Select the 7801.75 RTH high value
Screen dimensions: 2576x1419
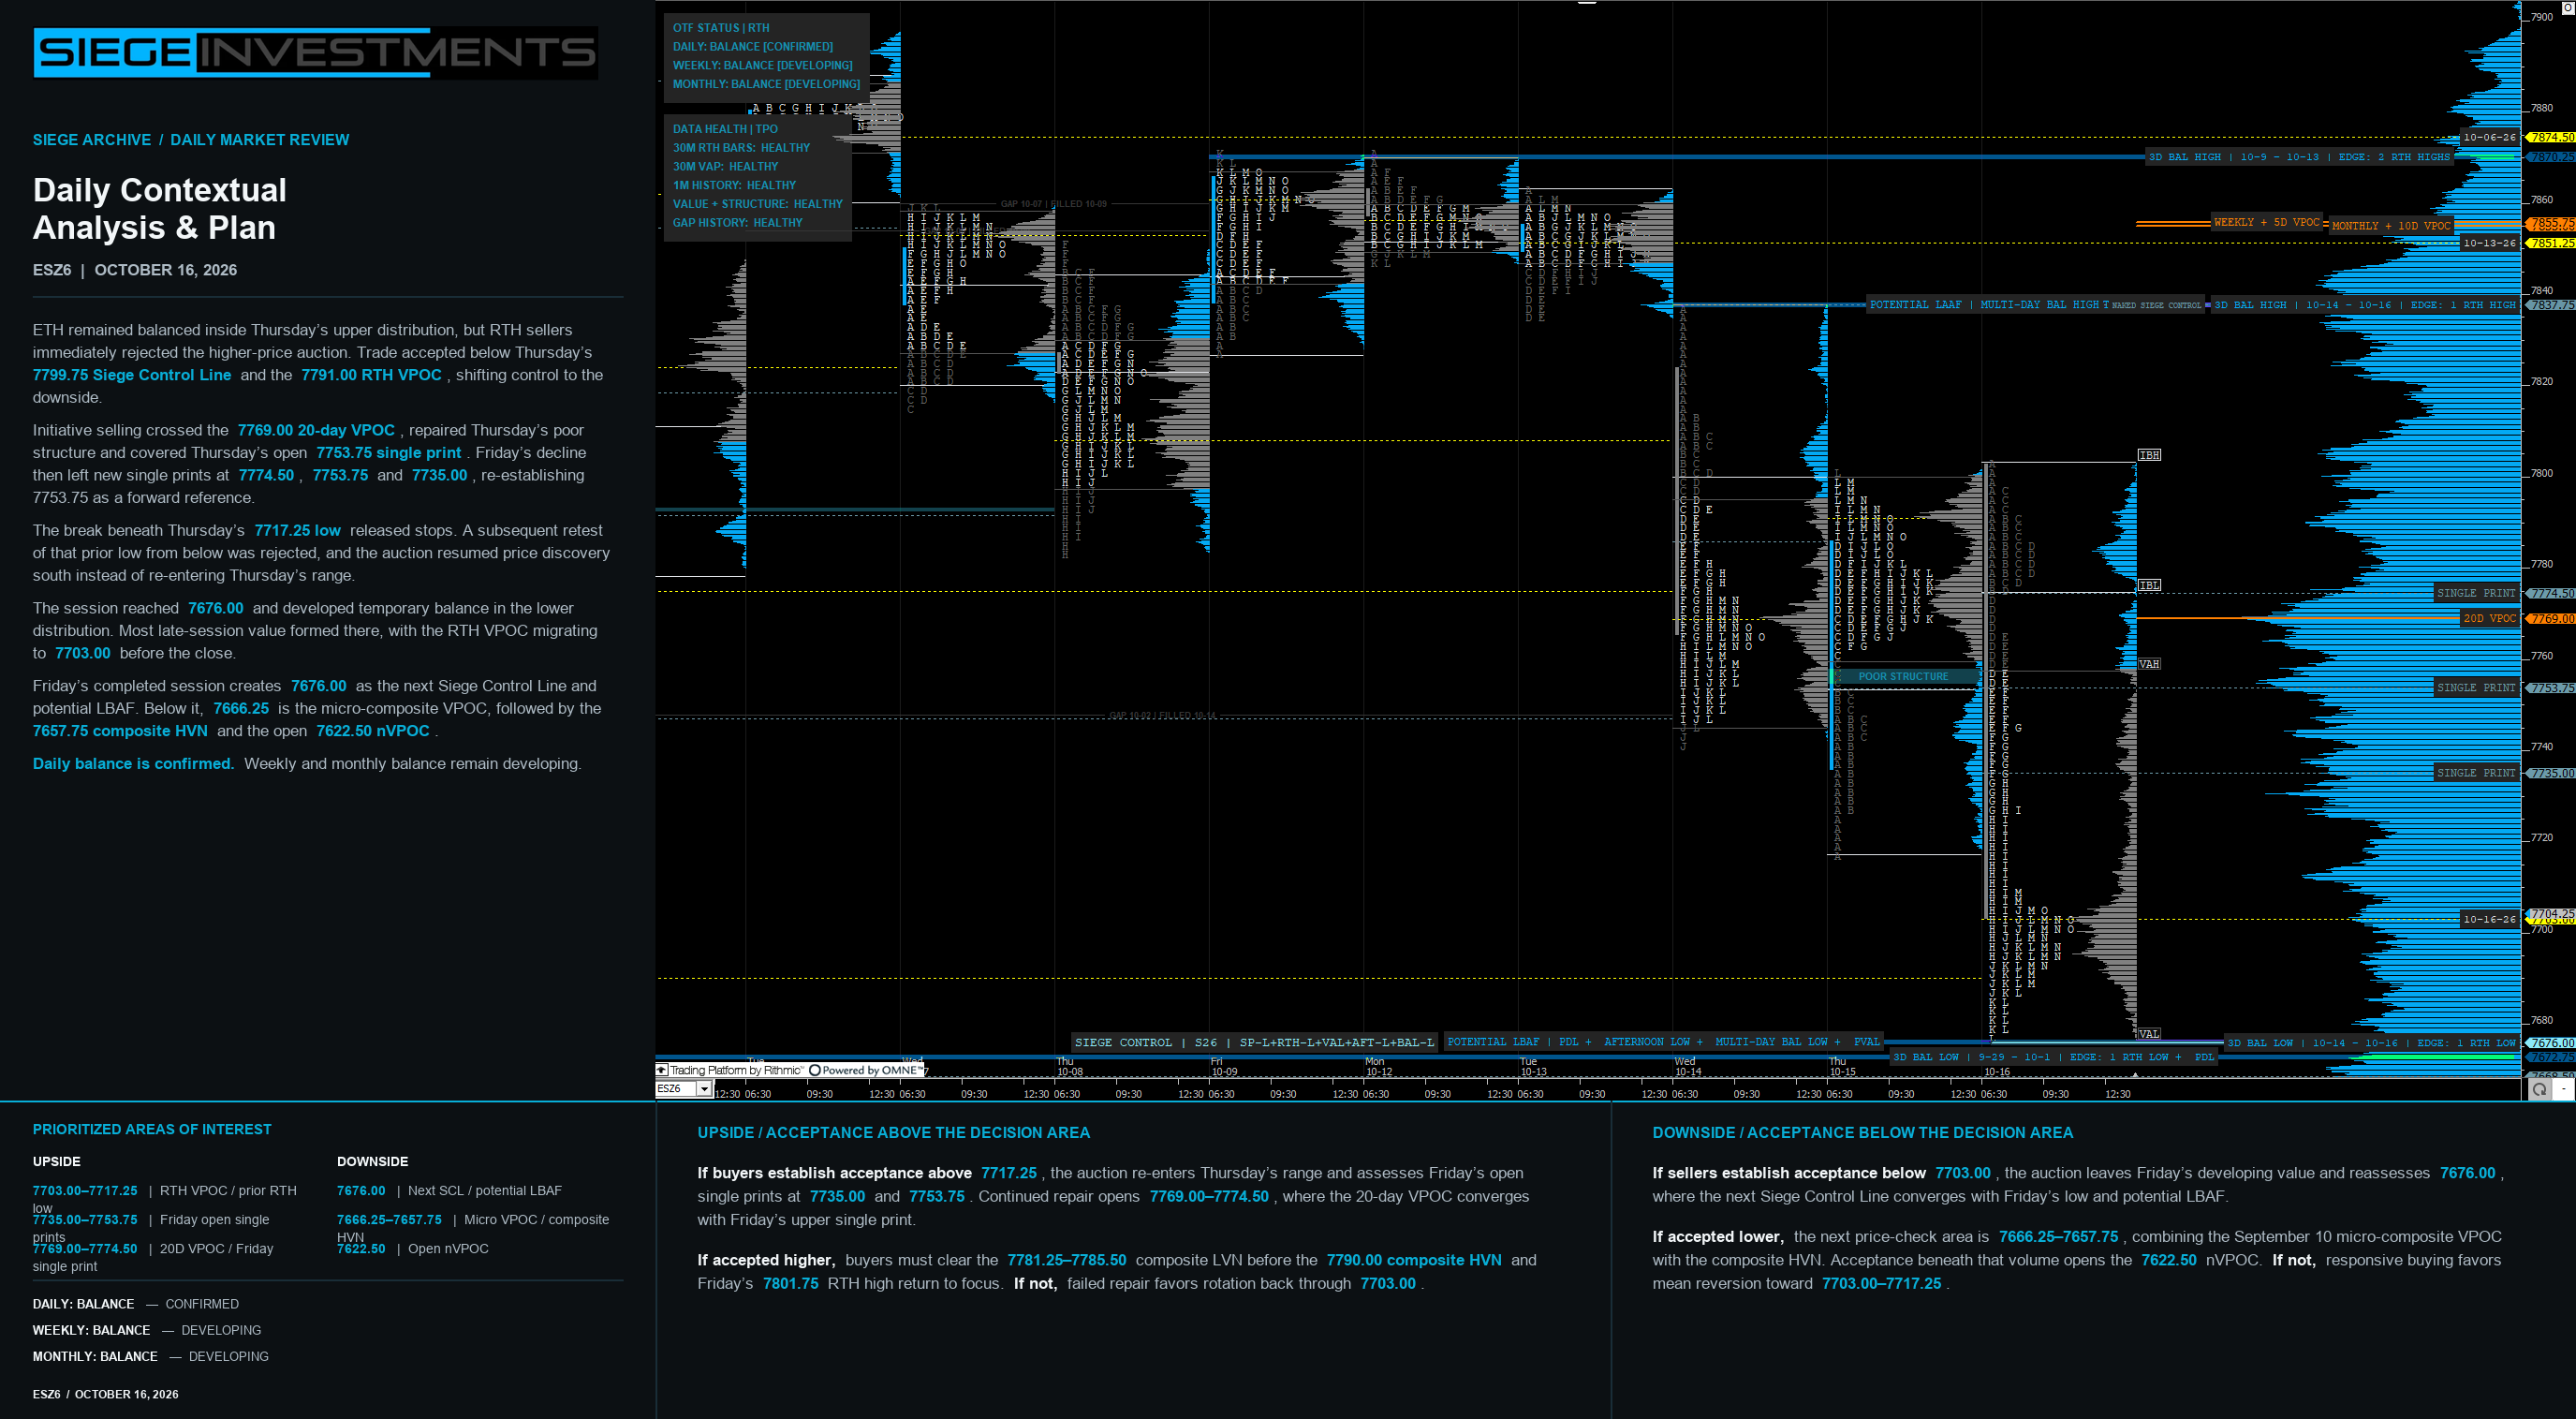tap(790, 1284)
